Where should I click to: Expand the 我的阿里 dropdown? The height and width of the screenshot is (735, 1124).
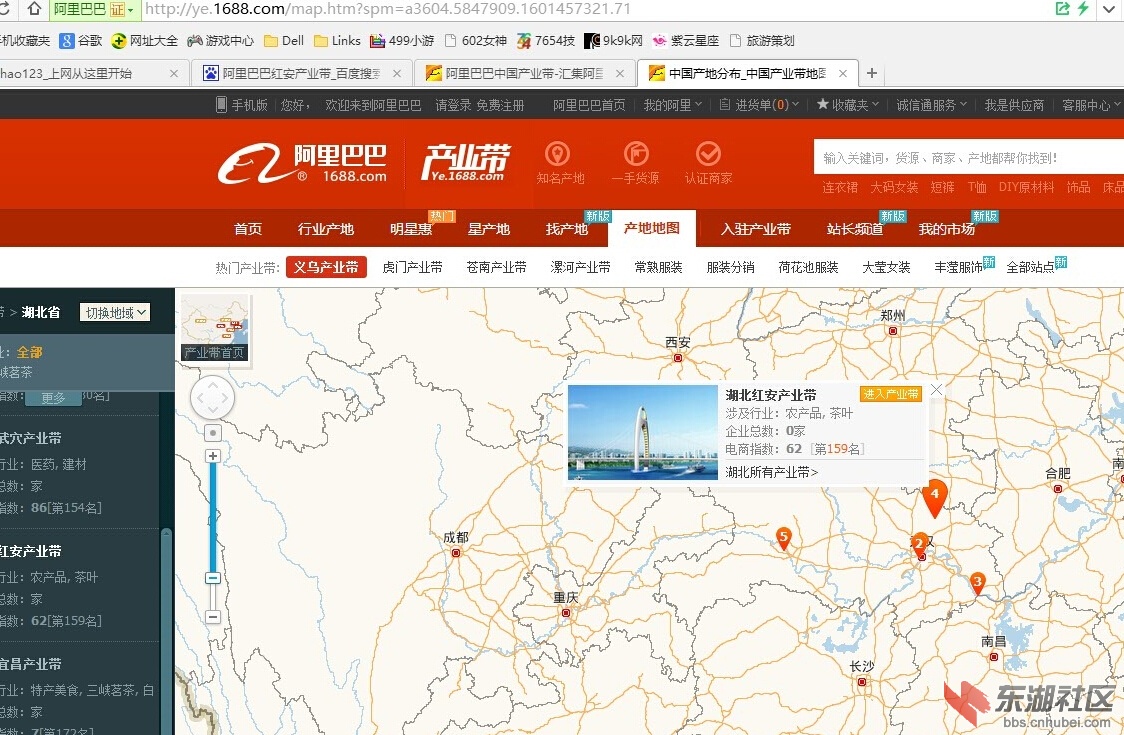[x=672, y=105]
